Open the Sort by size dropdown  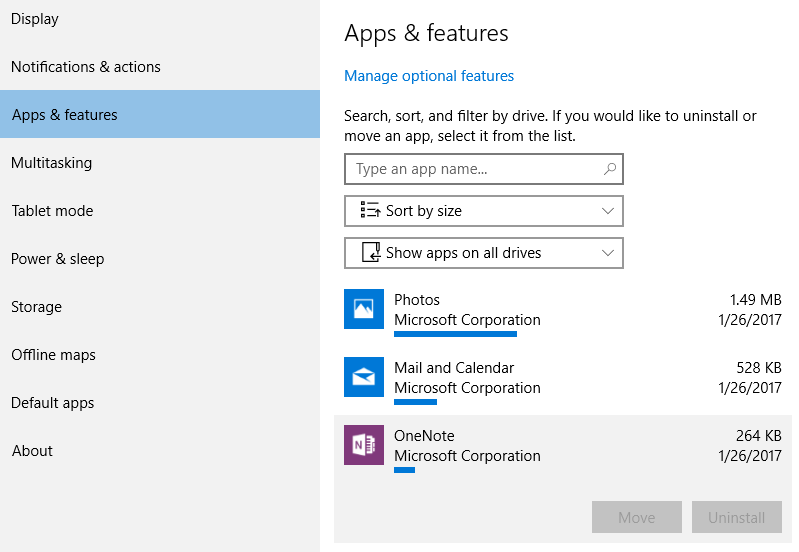(x=484, y=211)
